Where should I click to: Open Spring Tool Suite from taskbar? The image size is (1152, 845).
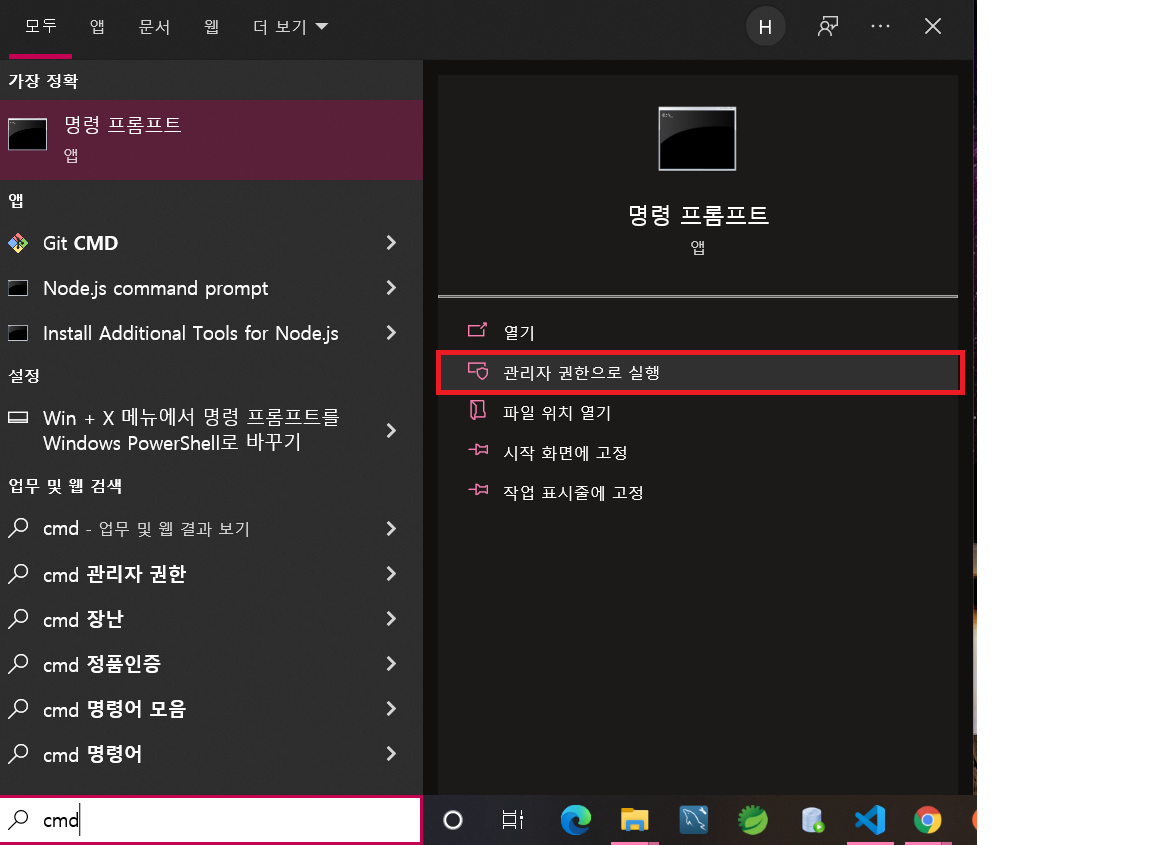pos(753,820)
